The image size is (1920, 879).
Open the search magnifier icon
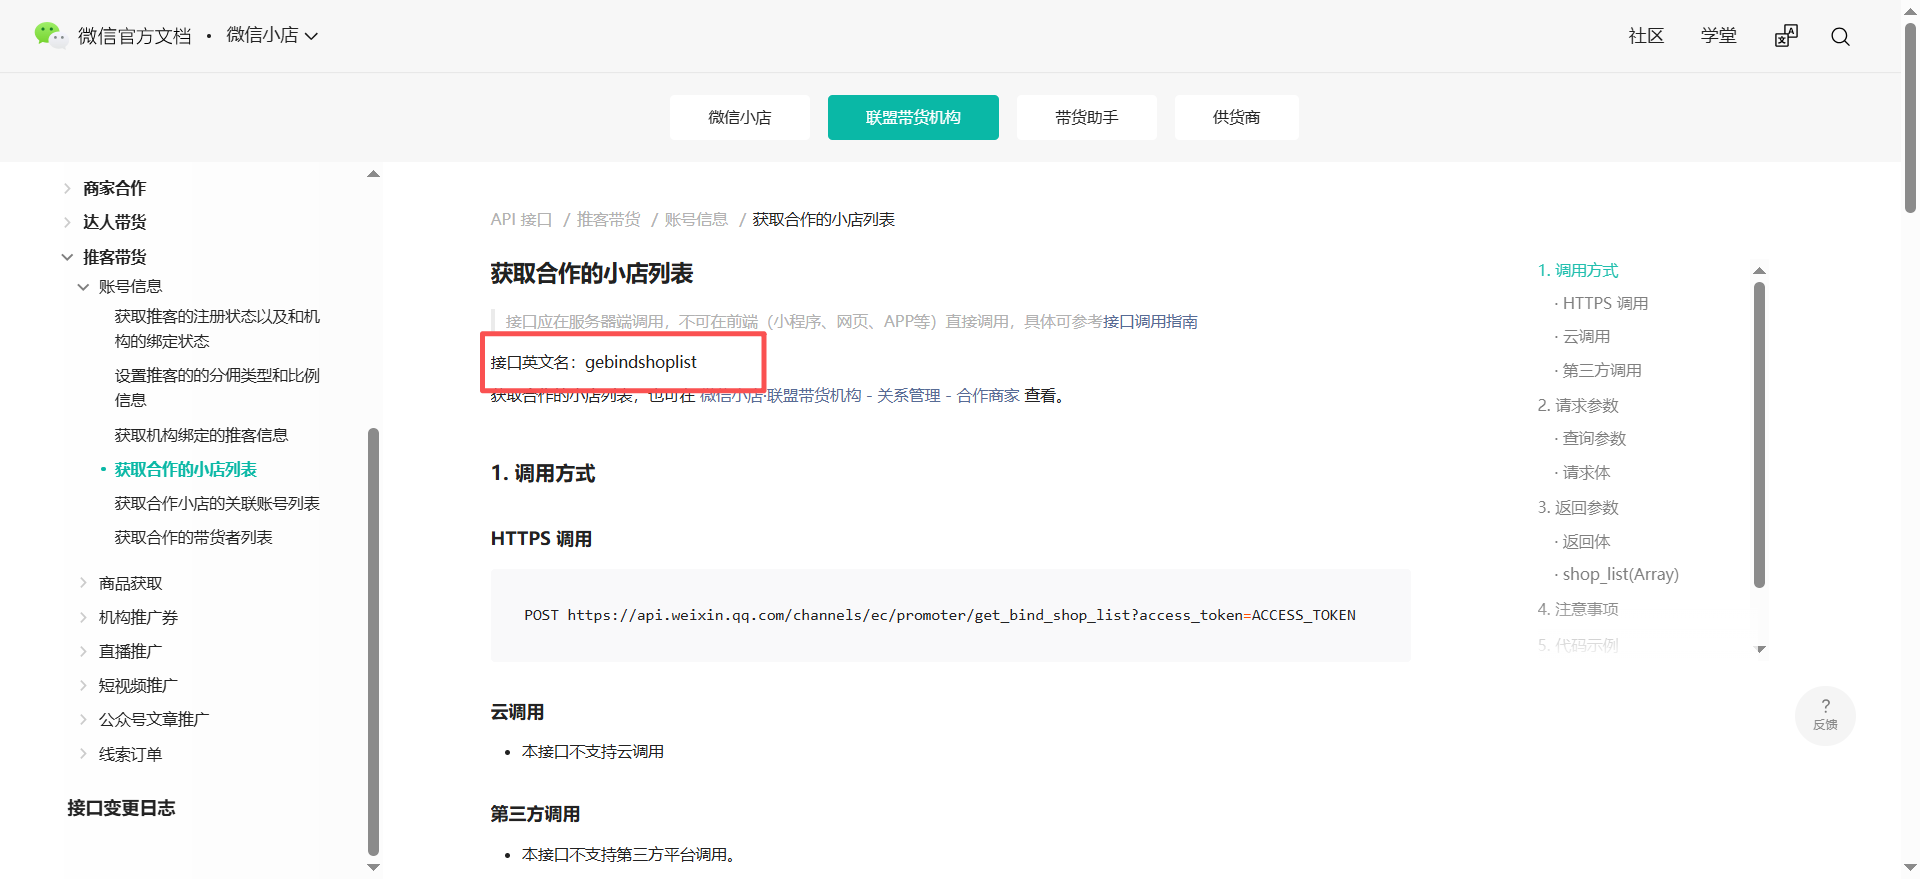point(1840,37)
